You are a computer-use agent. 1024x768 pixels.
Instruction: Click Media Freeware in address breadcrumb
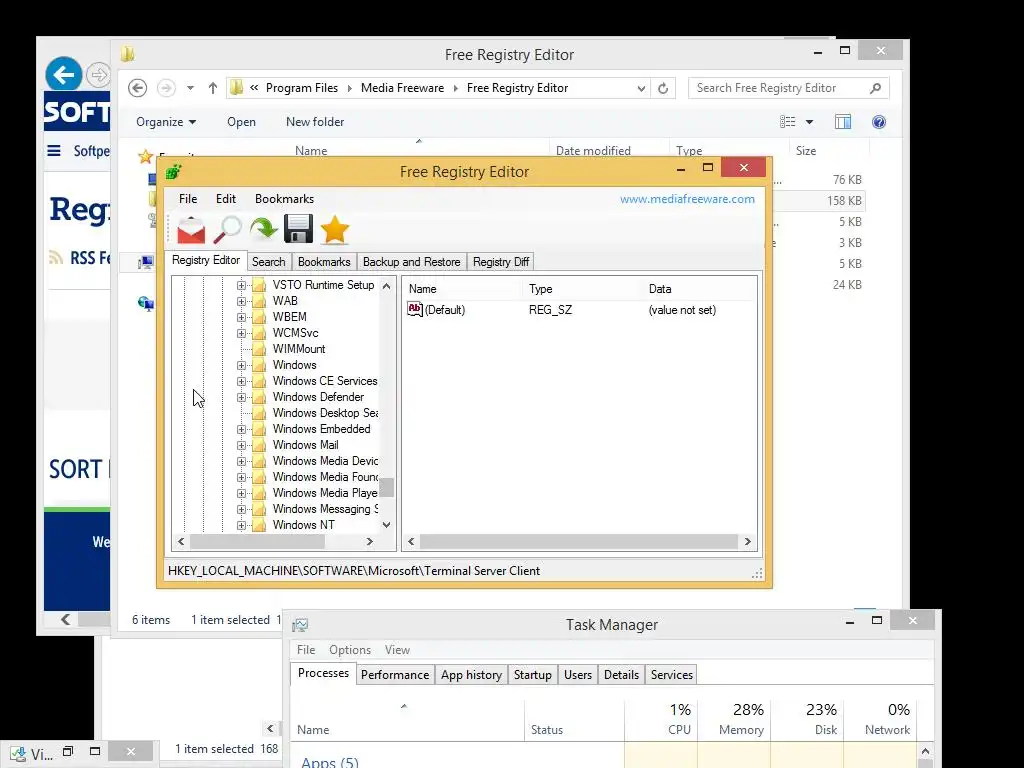[x=402, y=88]
